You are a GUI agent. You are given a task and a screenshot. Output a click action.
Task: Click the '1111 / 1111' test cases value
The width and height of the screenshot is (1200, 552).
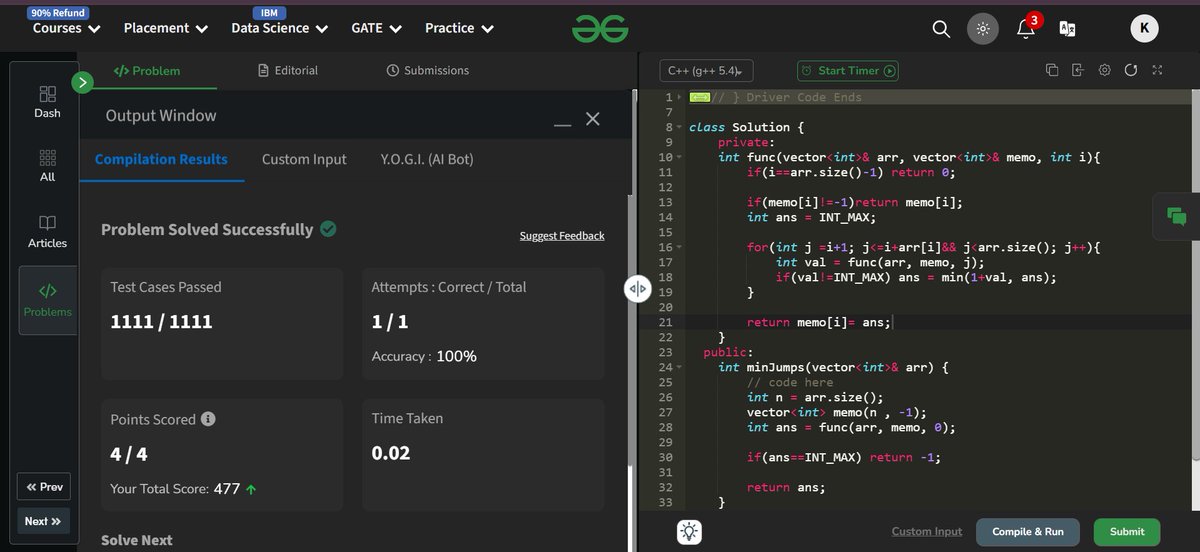pos(161,322)
